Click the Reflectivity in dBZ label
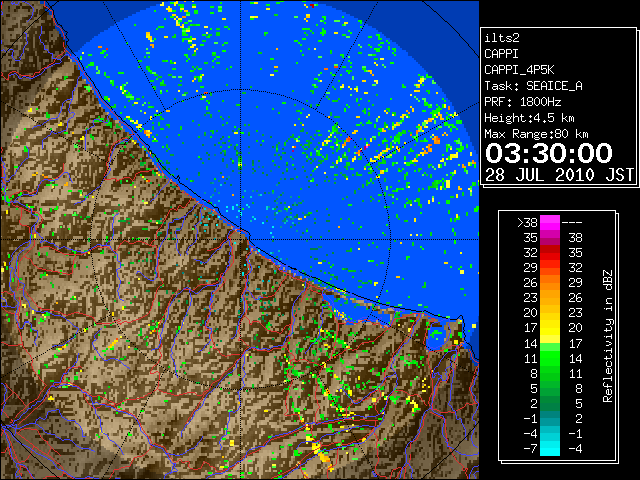Image resolution: width=640 pixels, height=480 pixels. 608,336
